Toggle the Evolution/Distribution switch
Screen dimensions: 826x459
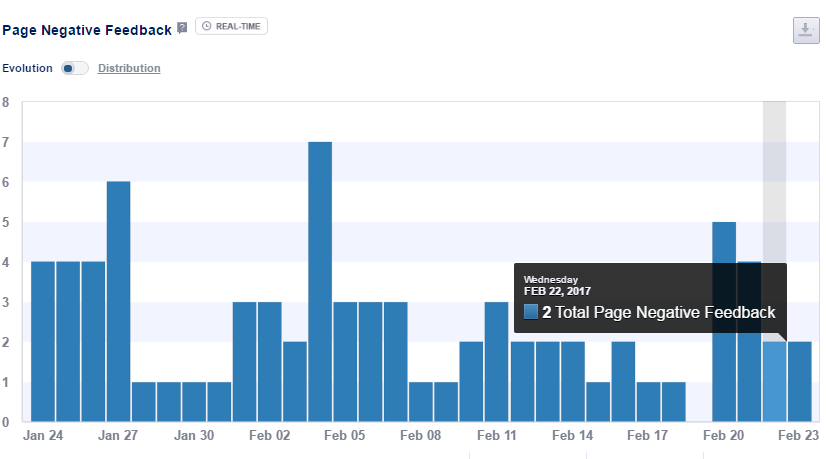click(74, 68)
